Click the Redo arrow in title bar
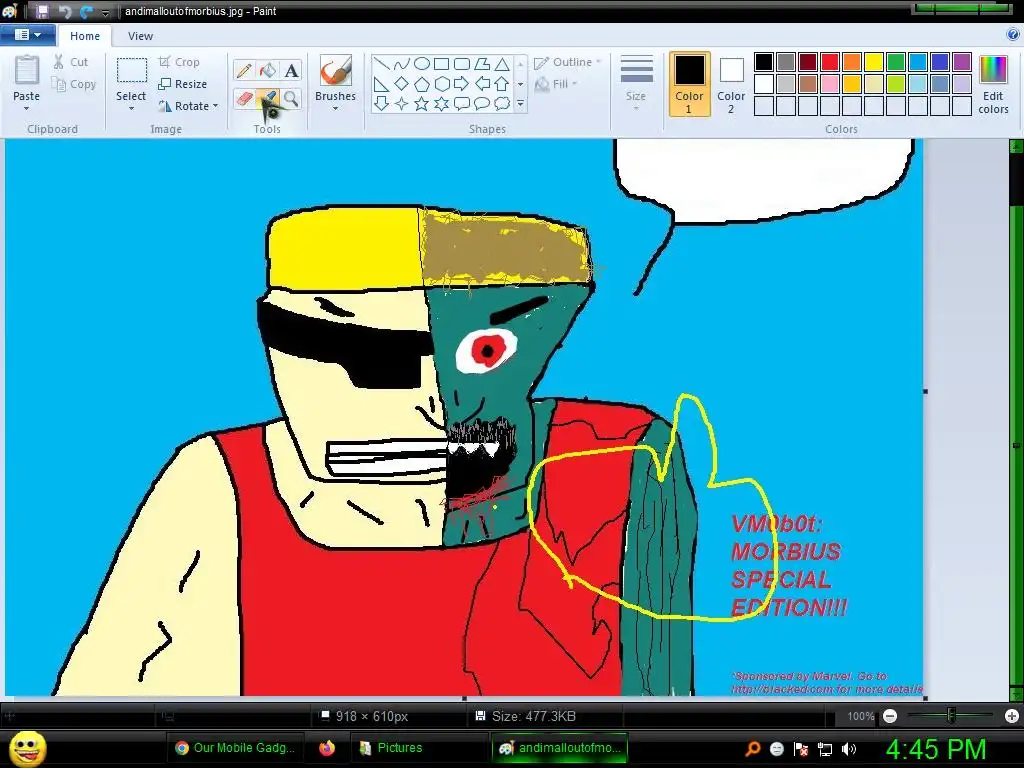1024x768 pixels. point(86,11)
